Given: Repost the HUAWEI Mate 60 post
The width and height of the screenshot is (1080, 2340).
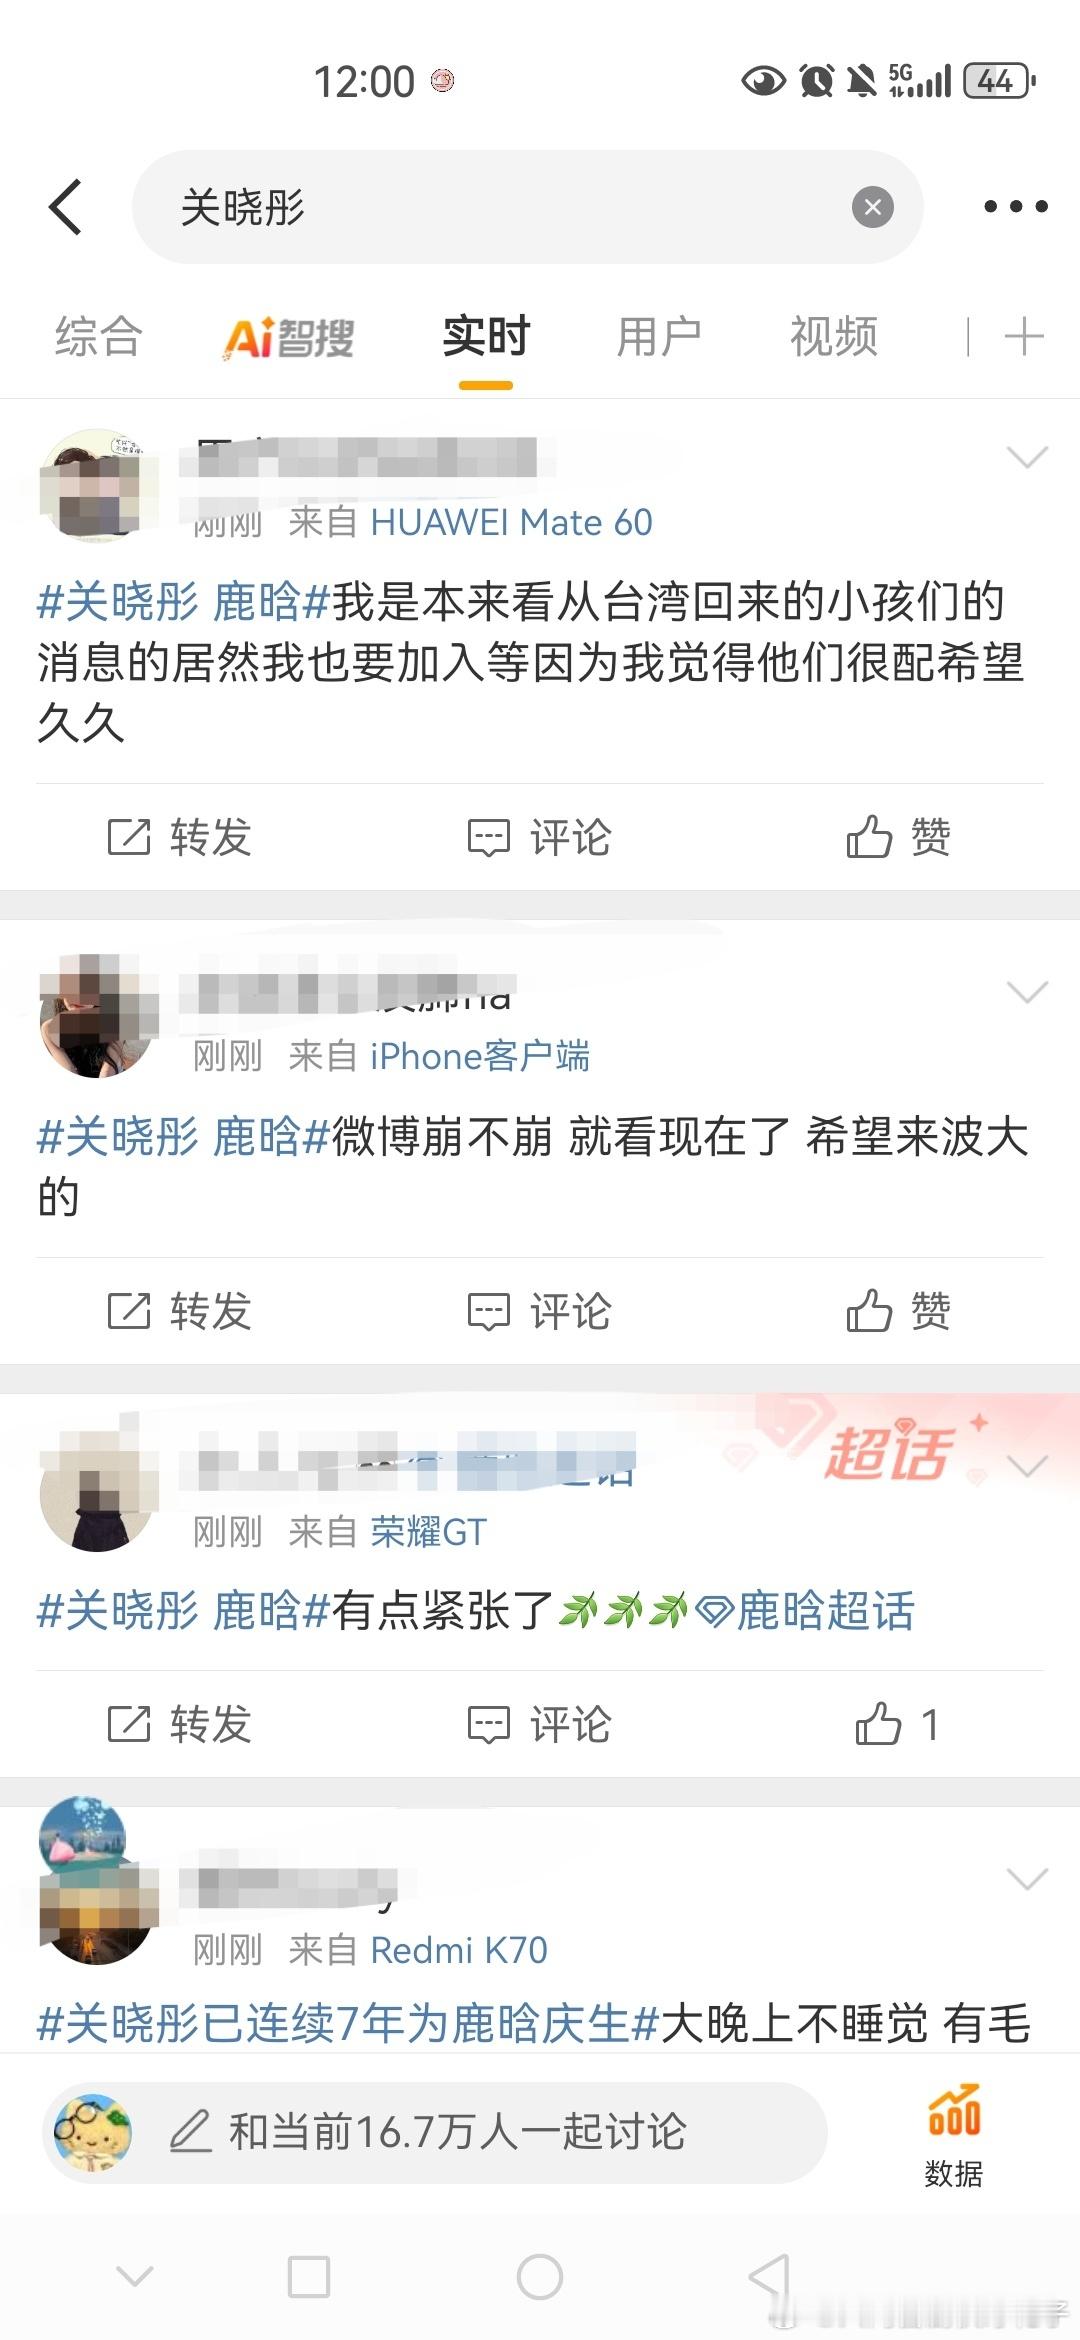Looking at the screenshot, I should point(180,837).
